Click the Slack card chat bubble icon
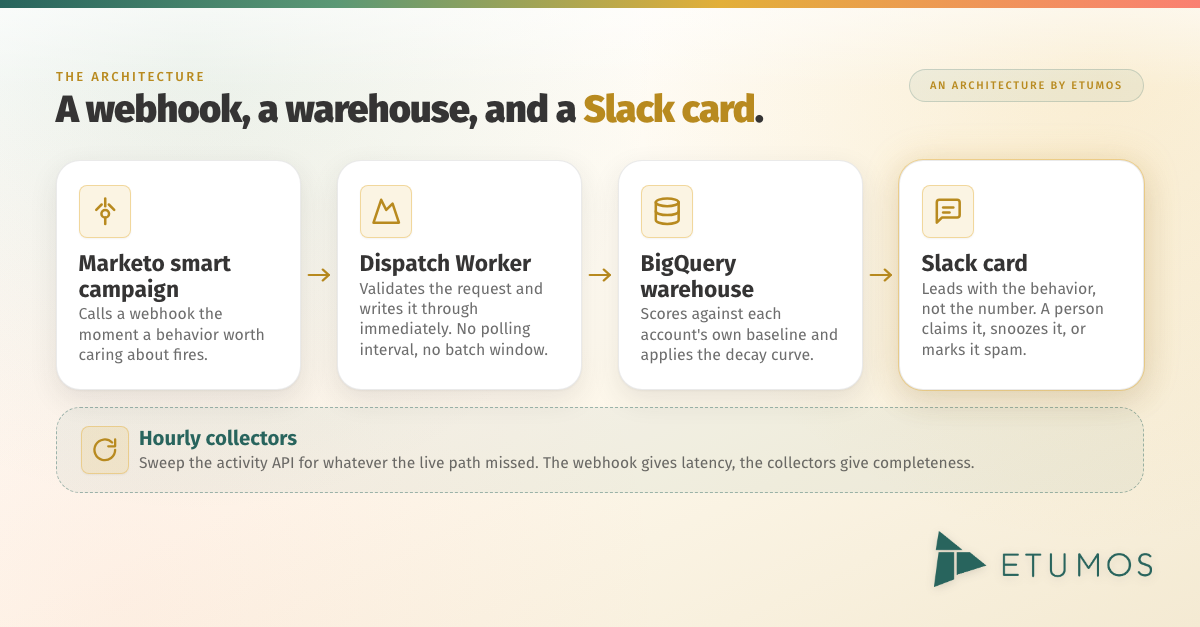Viewport: 1200px width, 627px height. pos(948,211)
